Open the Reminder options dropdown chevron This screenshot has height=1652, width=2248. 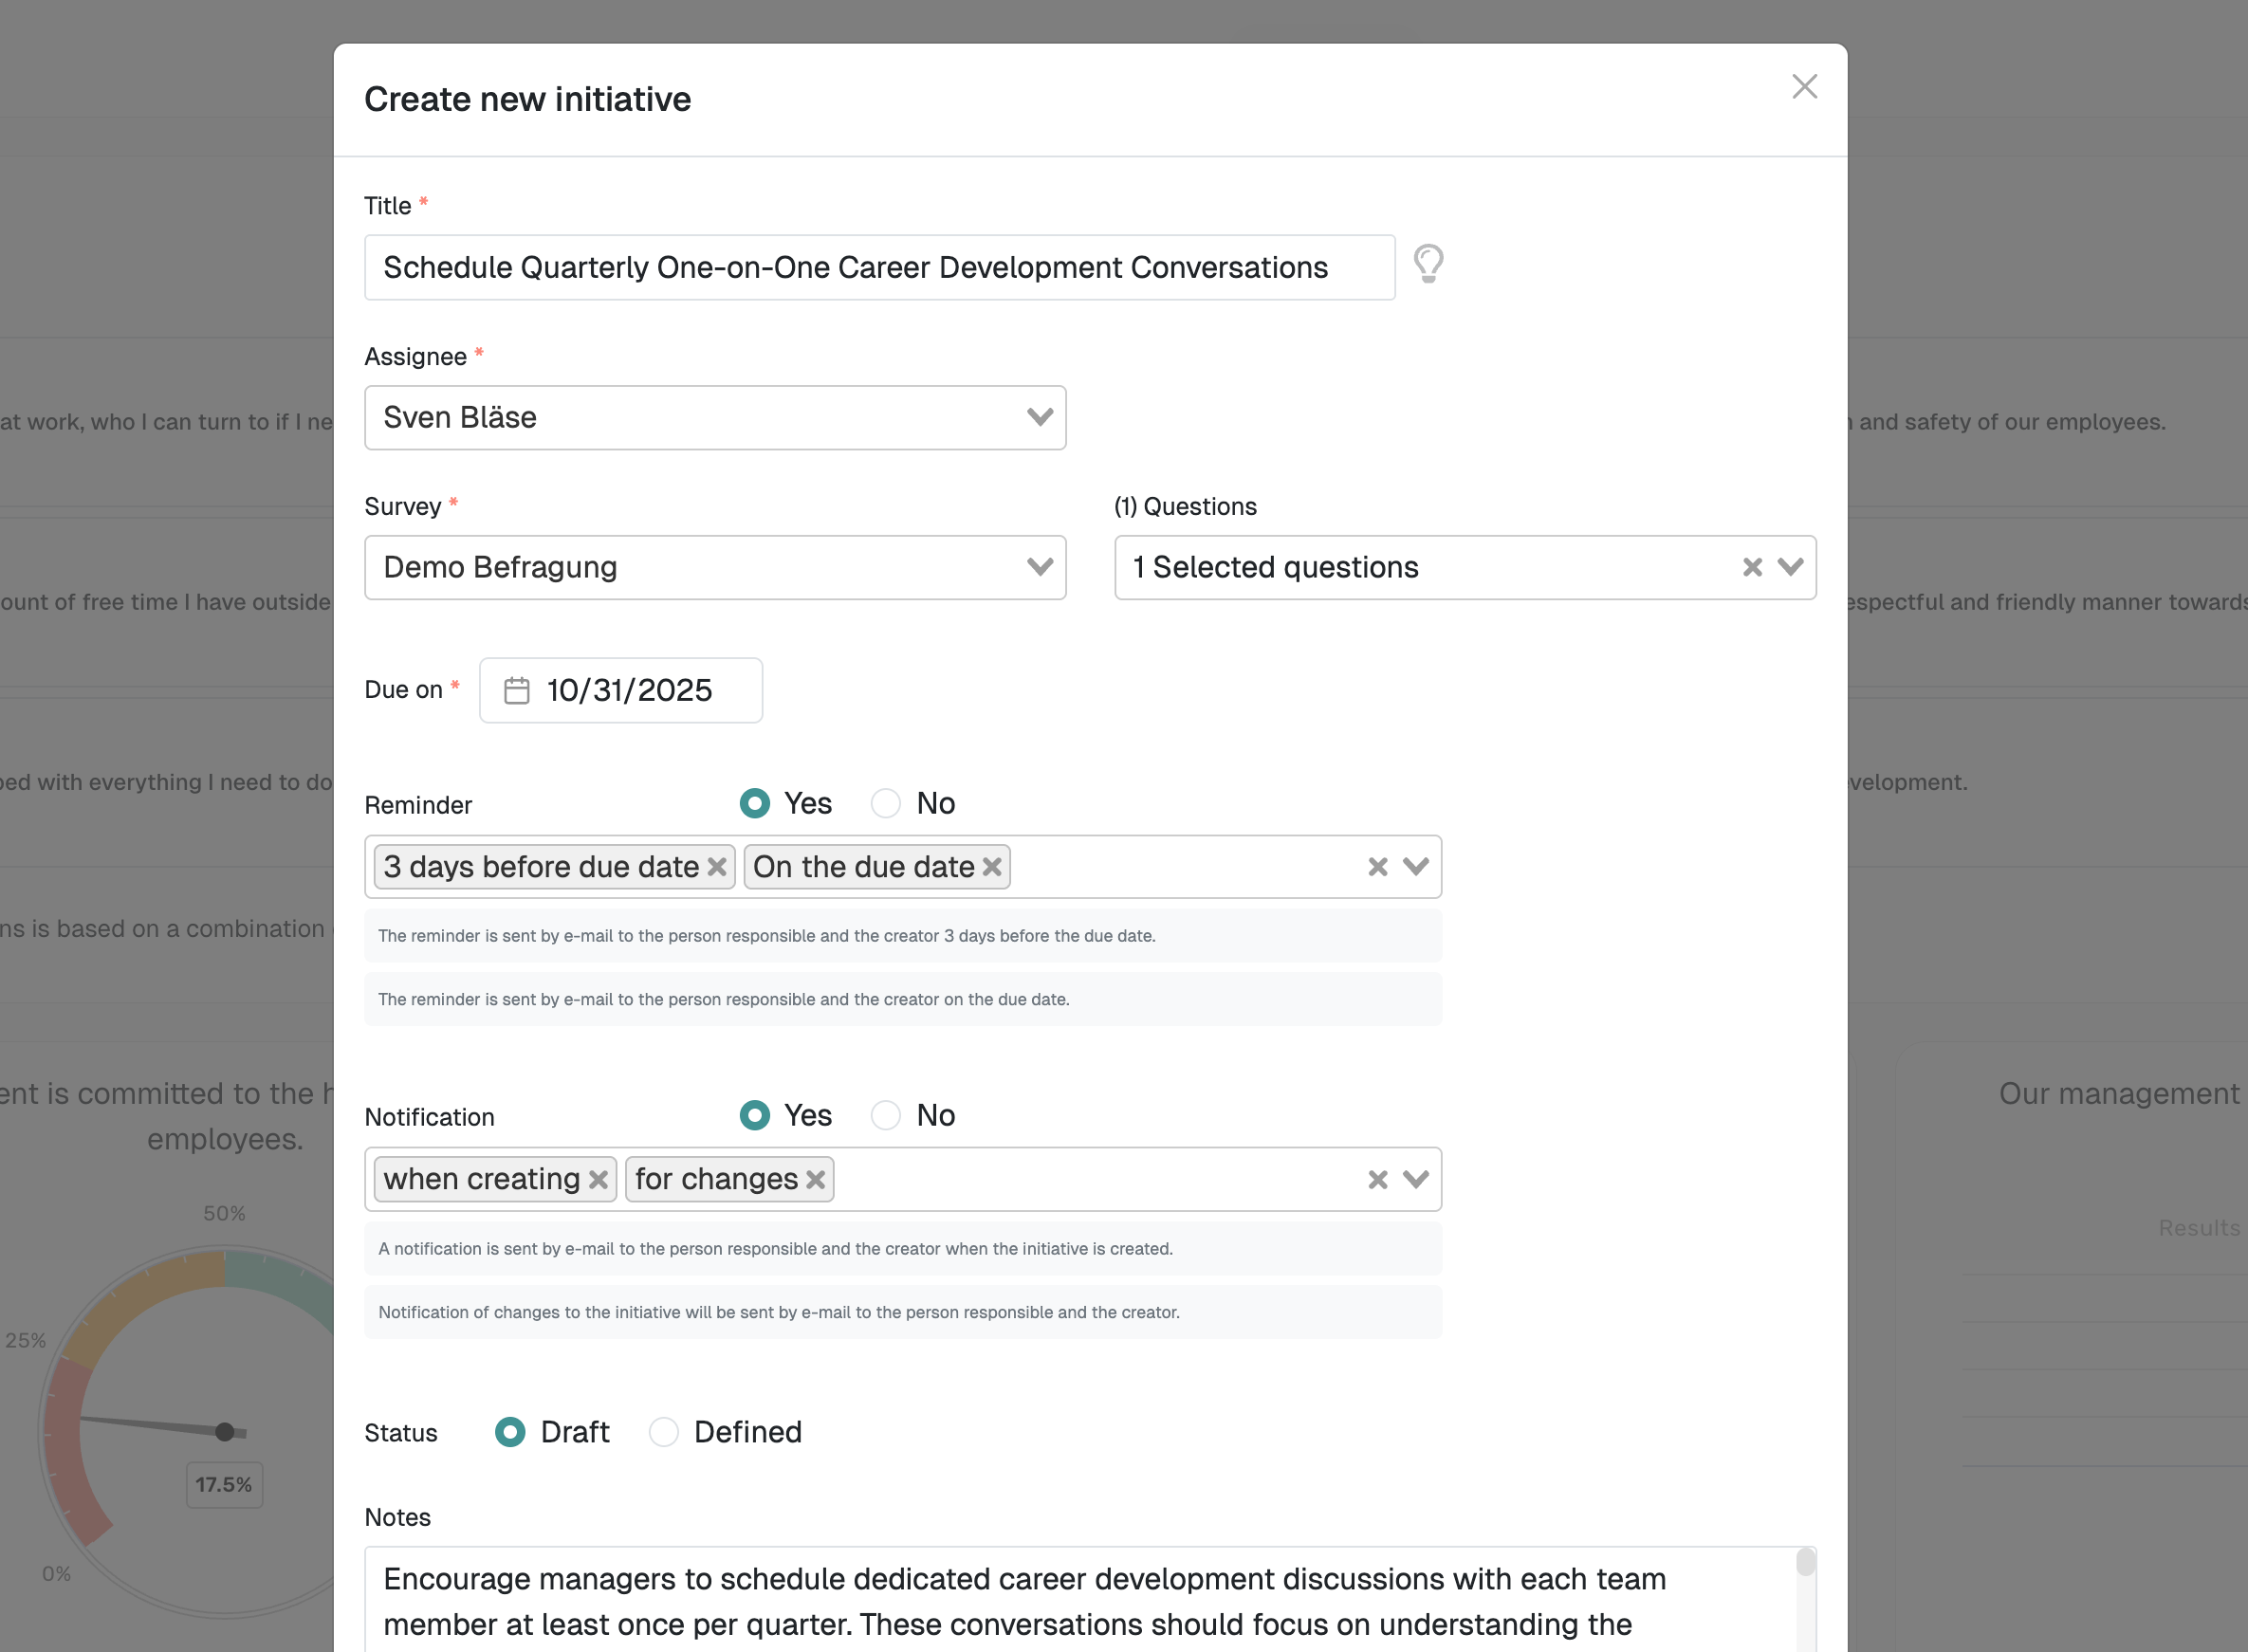[x=1416, y=867]
